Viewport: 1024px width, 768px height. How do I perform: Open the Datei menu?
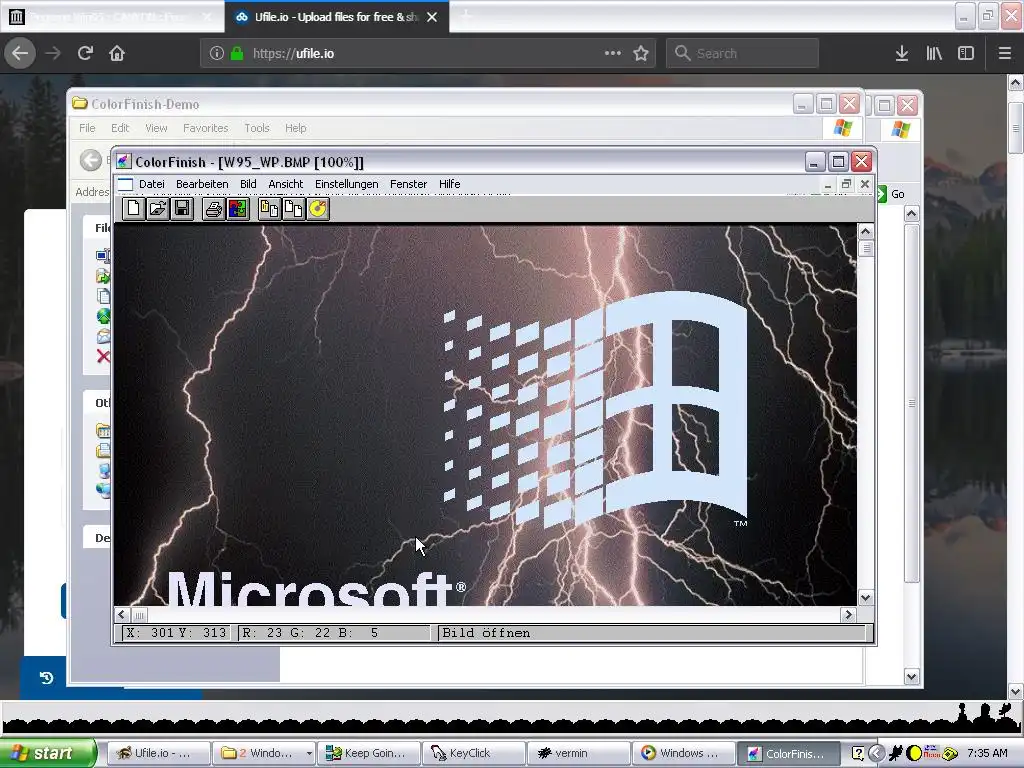(x=152, y=184)
